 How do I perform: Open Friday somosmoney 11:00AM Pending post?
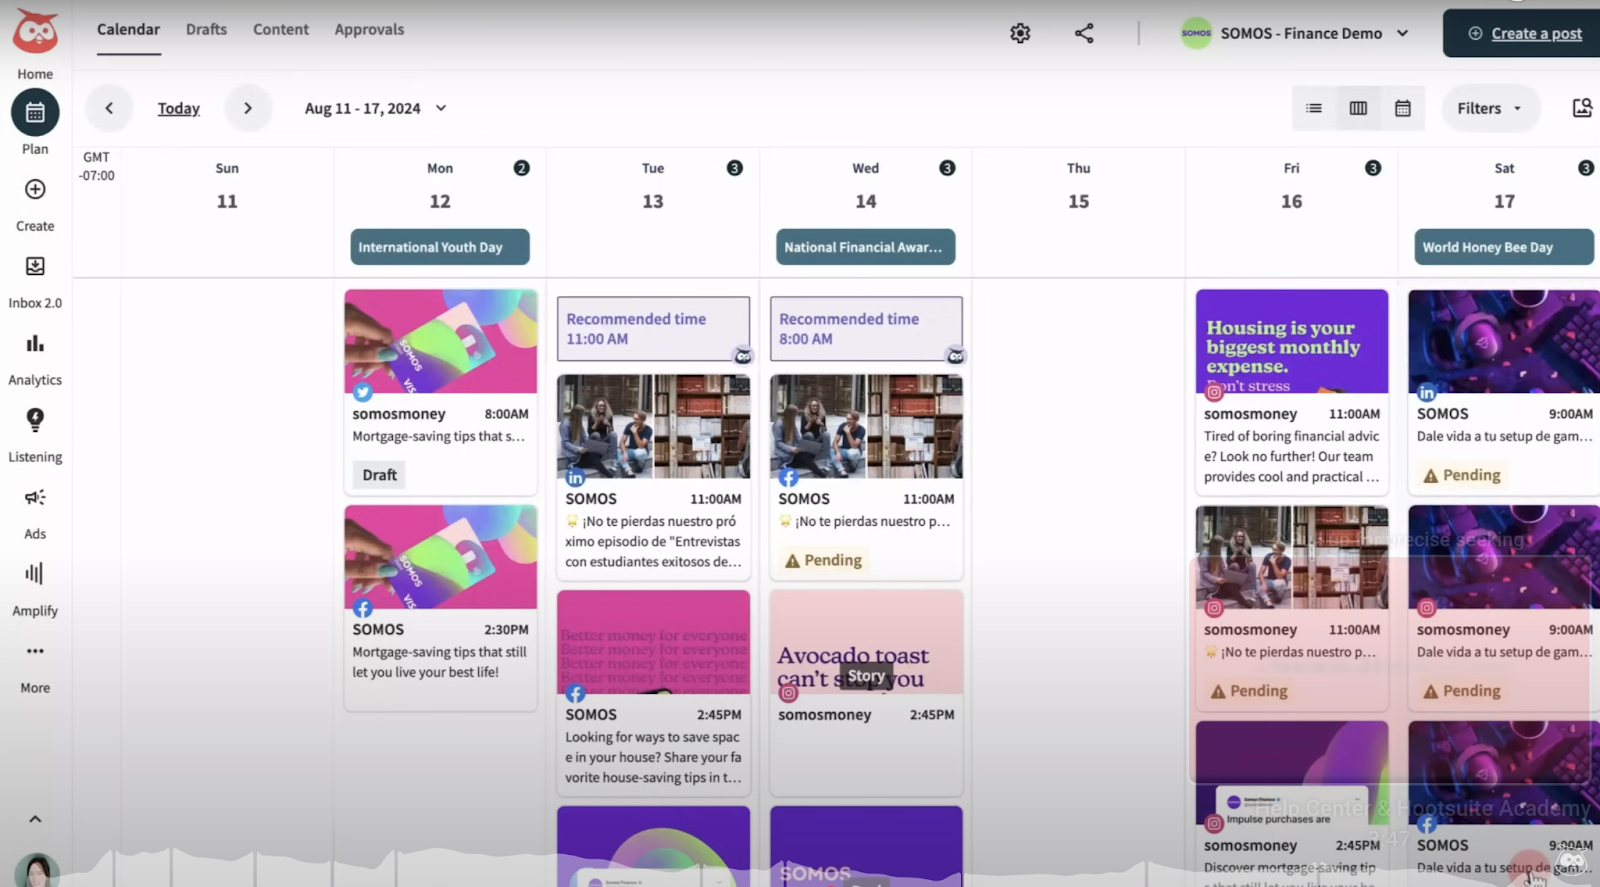(x=1292, y=608)
